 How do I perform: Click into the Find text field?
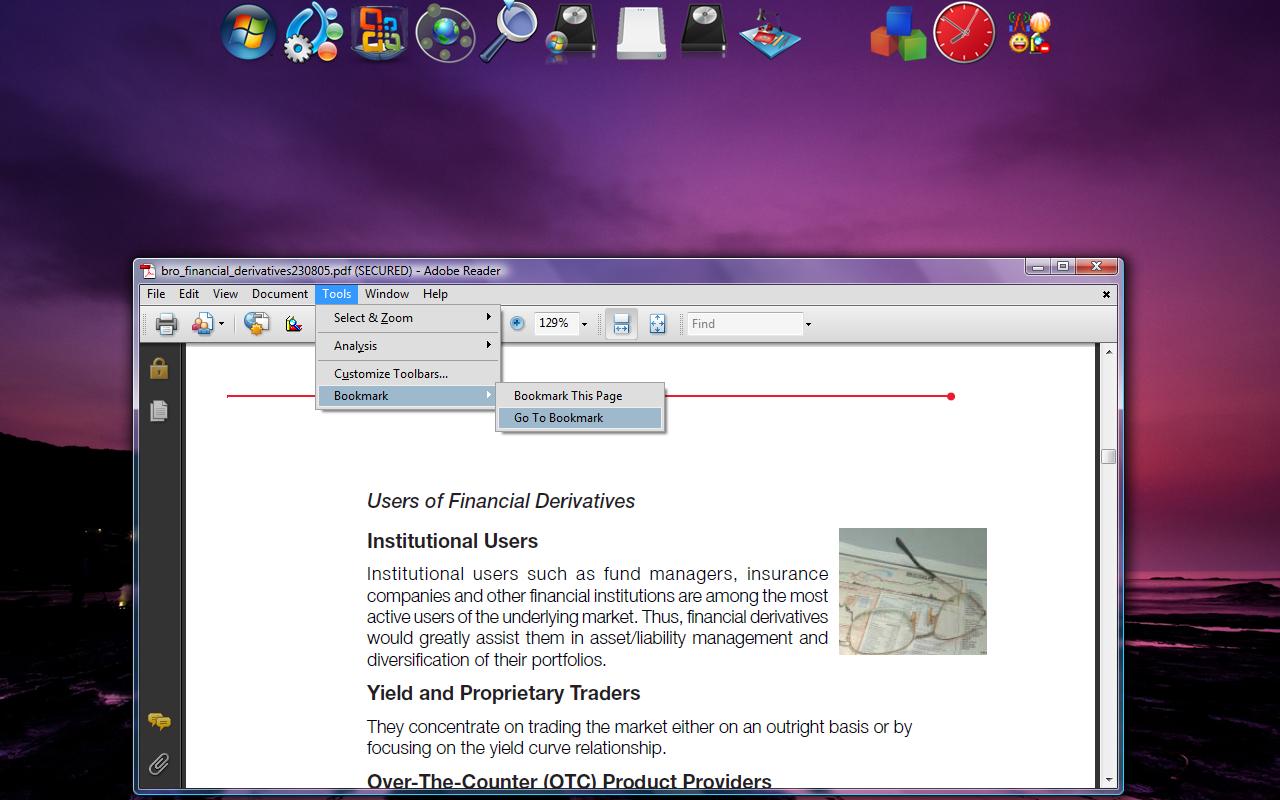click(x=745, y=324)
